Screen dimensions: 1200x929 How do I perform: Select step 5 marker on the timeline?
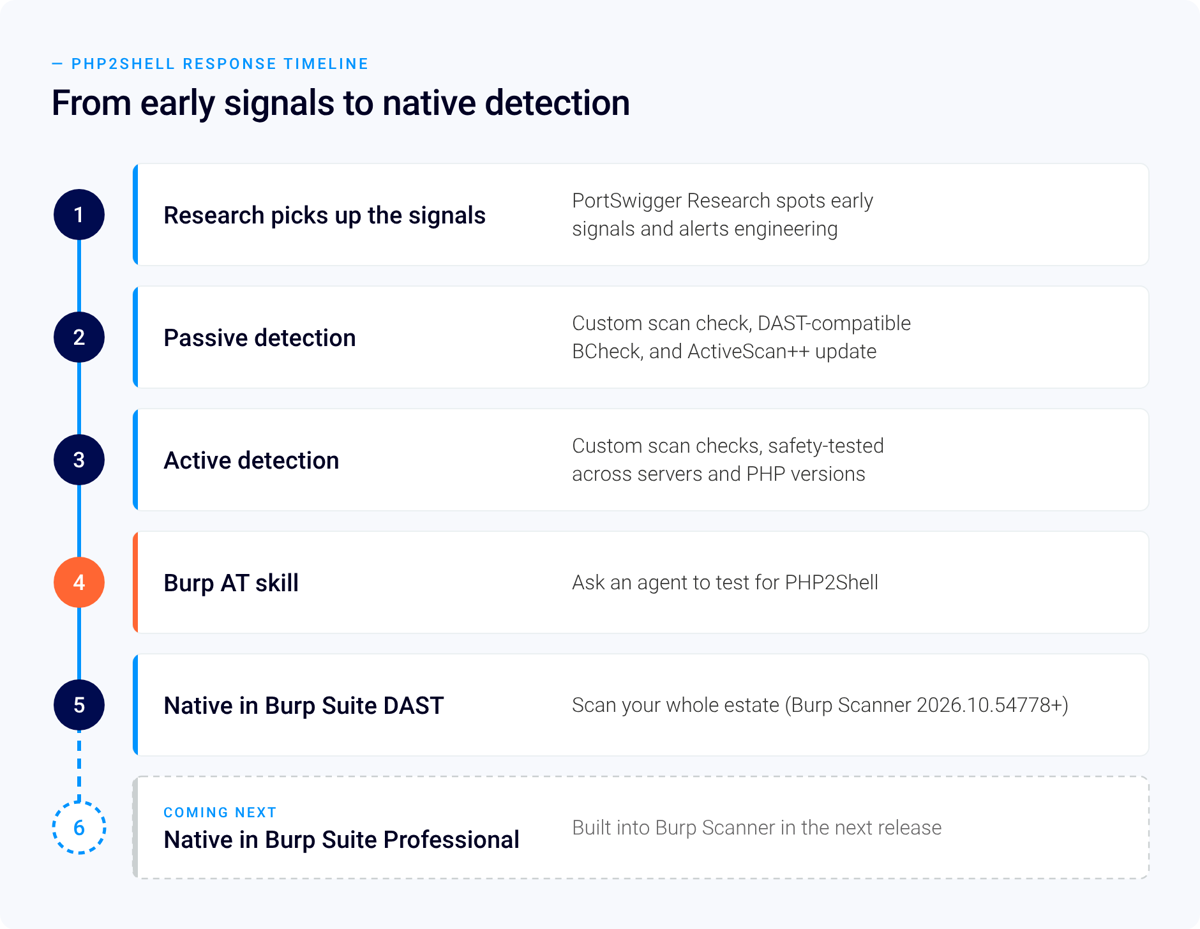pos(79,705)
